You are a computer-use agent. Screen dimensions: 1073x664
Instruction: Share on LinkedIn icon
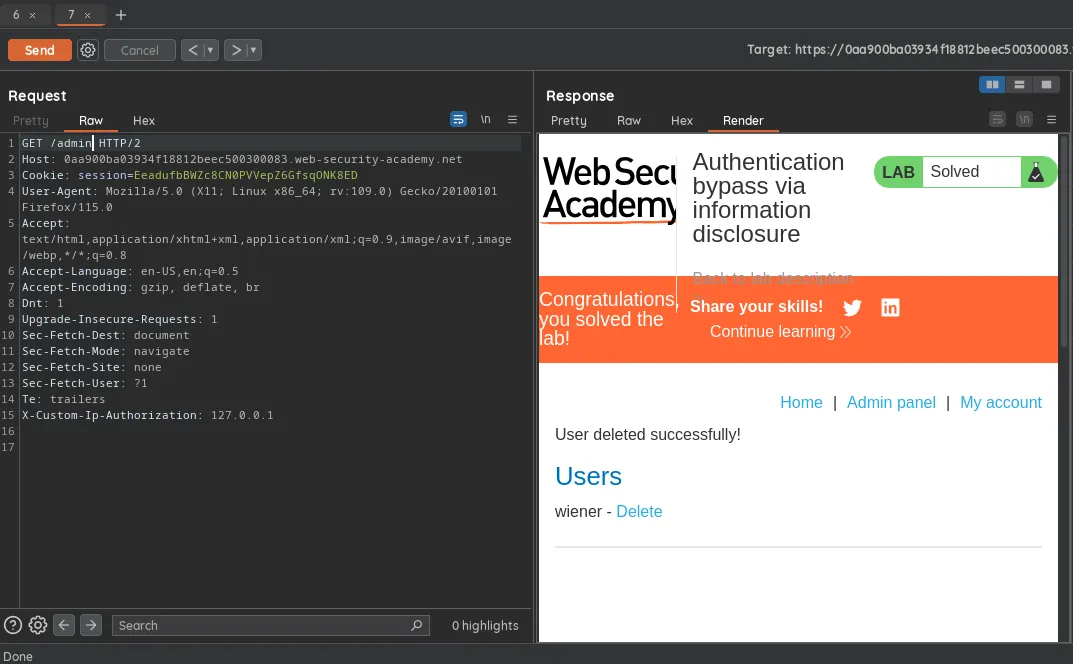(x=890, y=307)
